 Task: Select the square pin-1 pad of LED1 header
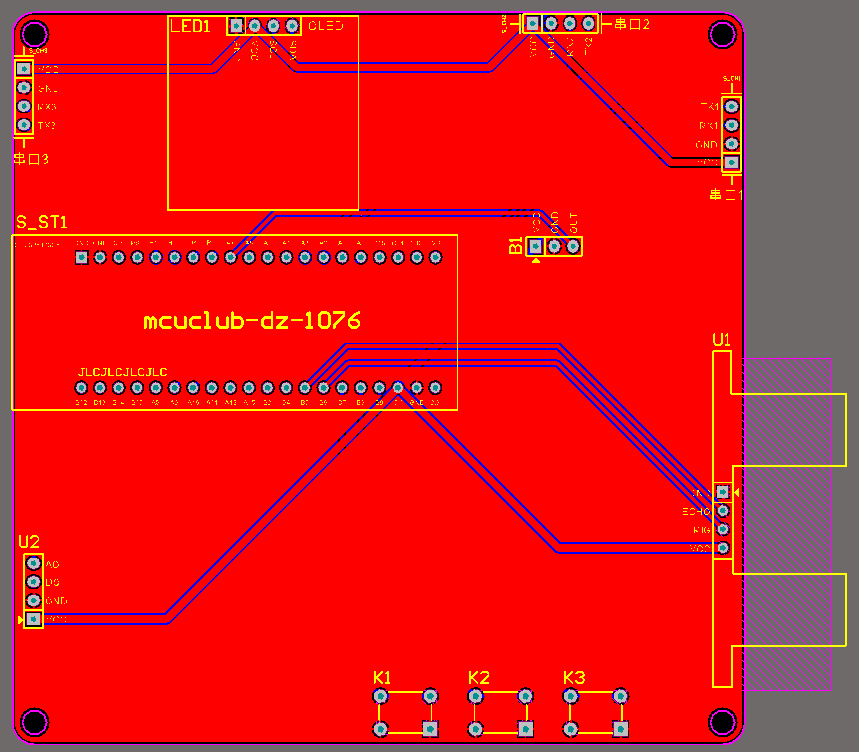(236, 25)
